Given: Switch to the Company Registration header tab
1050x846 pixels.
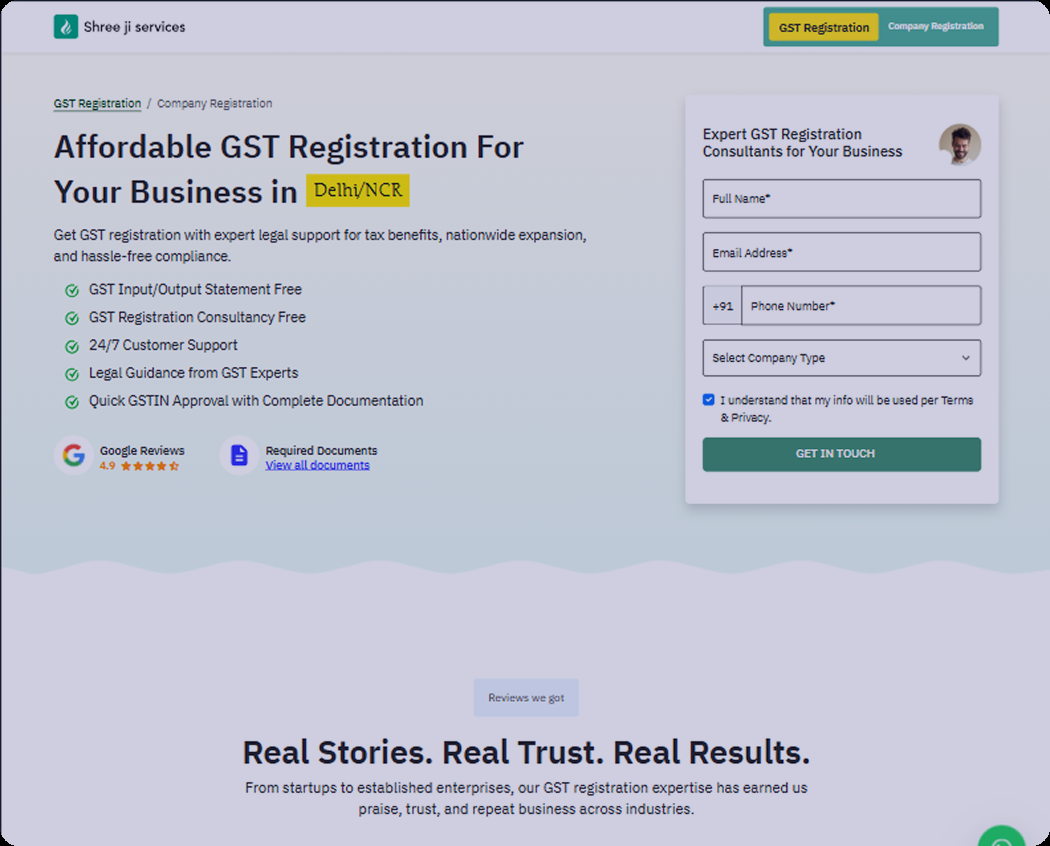Looking at the screenshot, I should [935, 27].
